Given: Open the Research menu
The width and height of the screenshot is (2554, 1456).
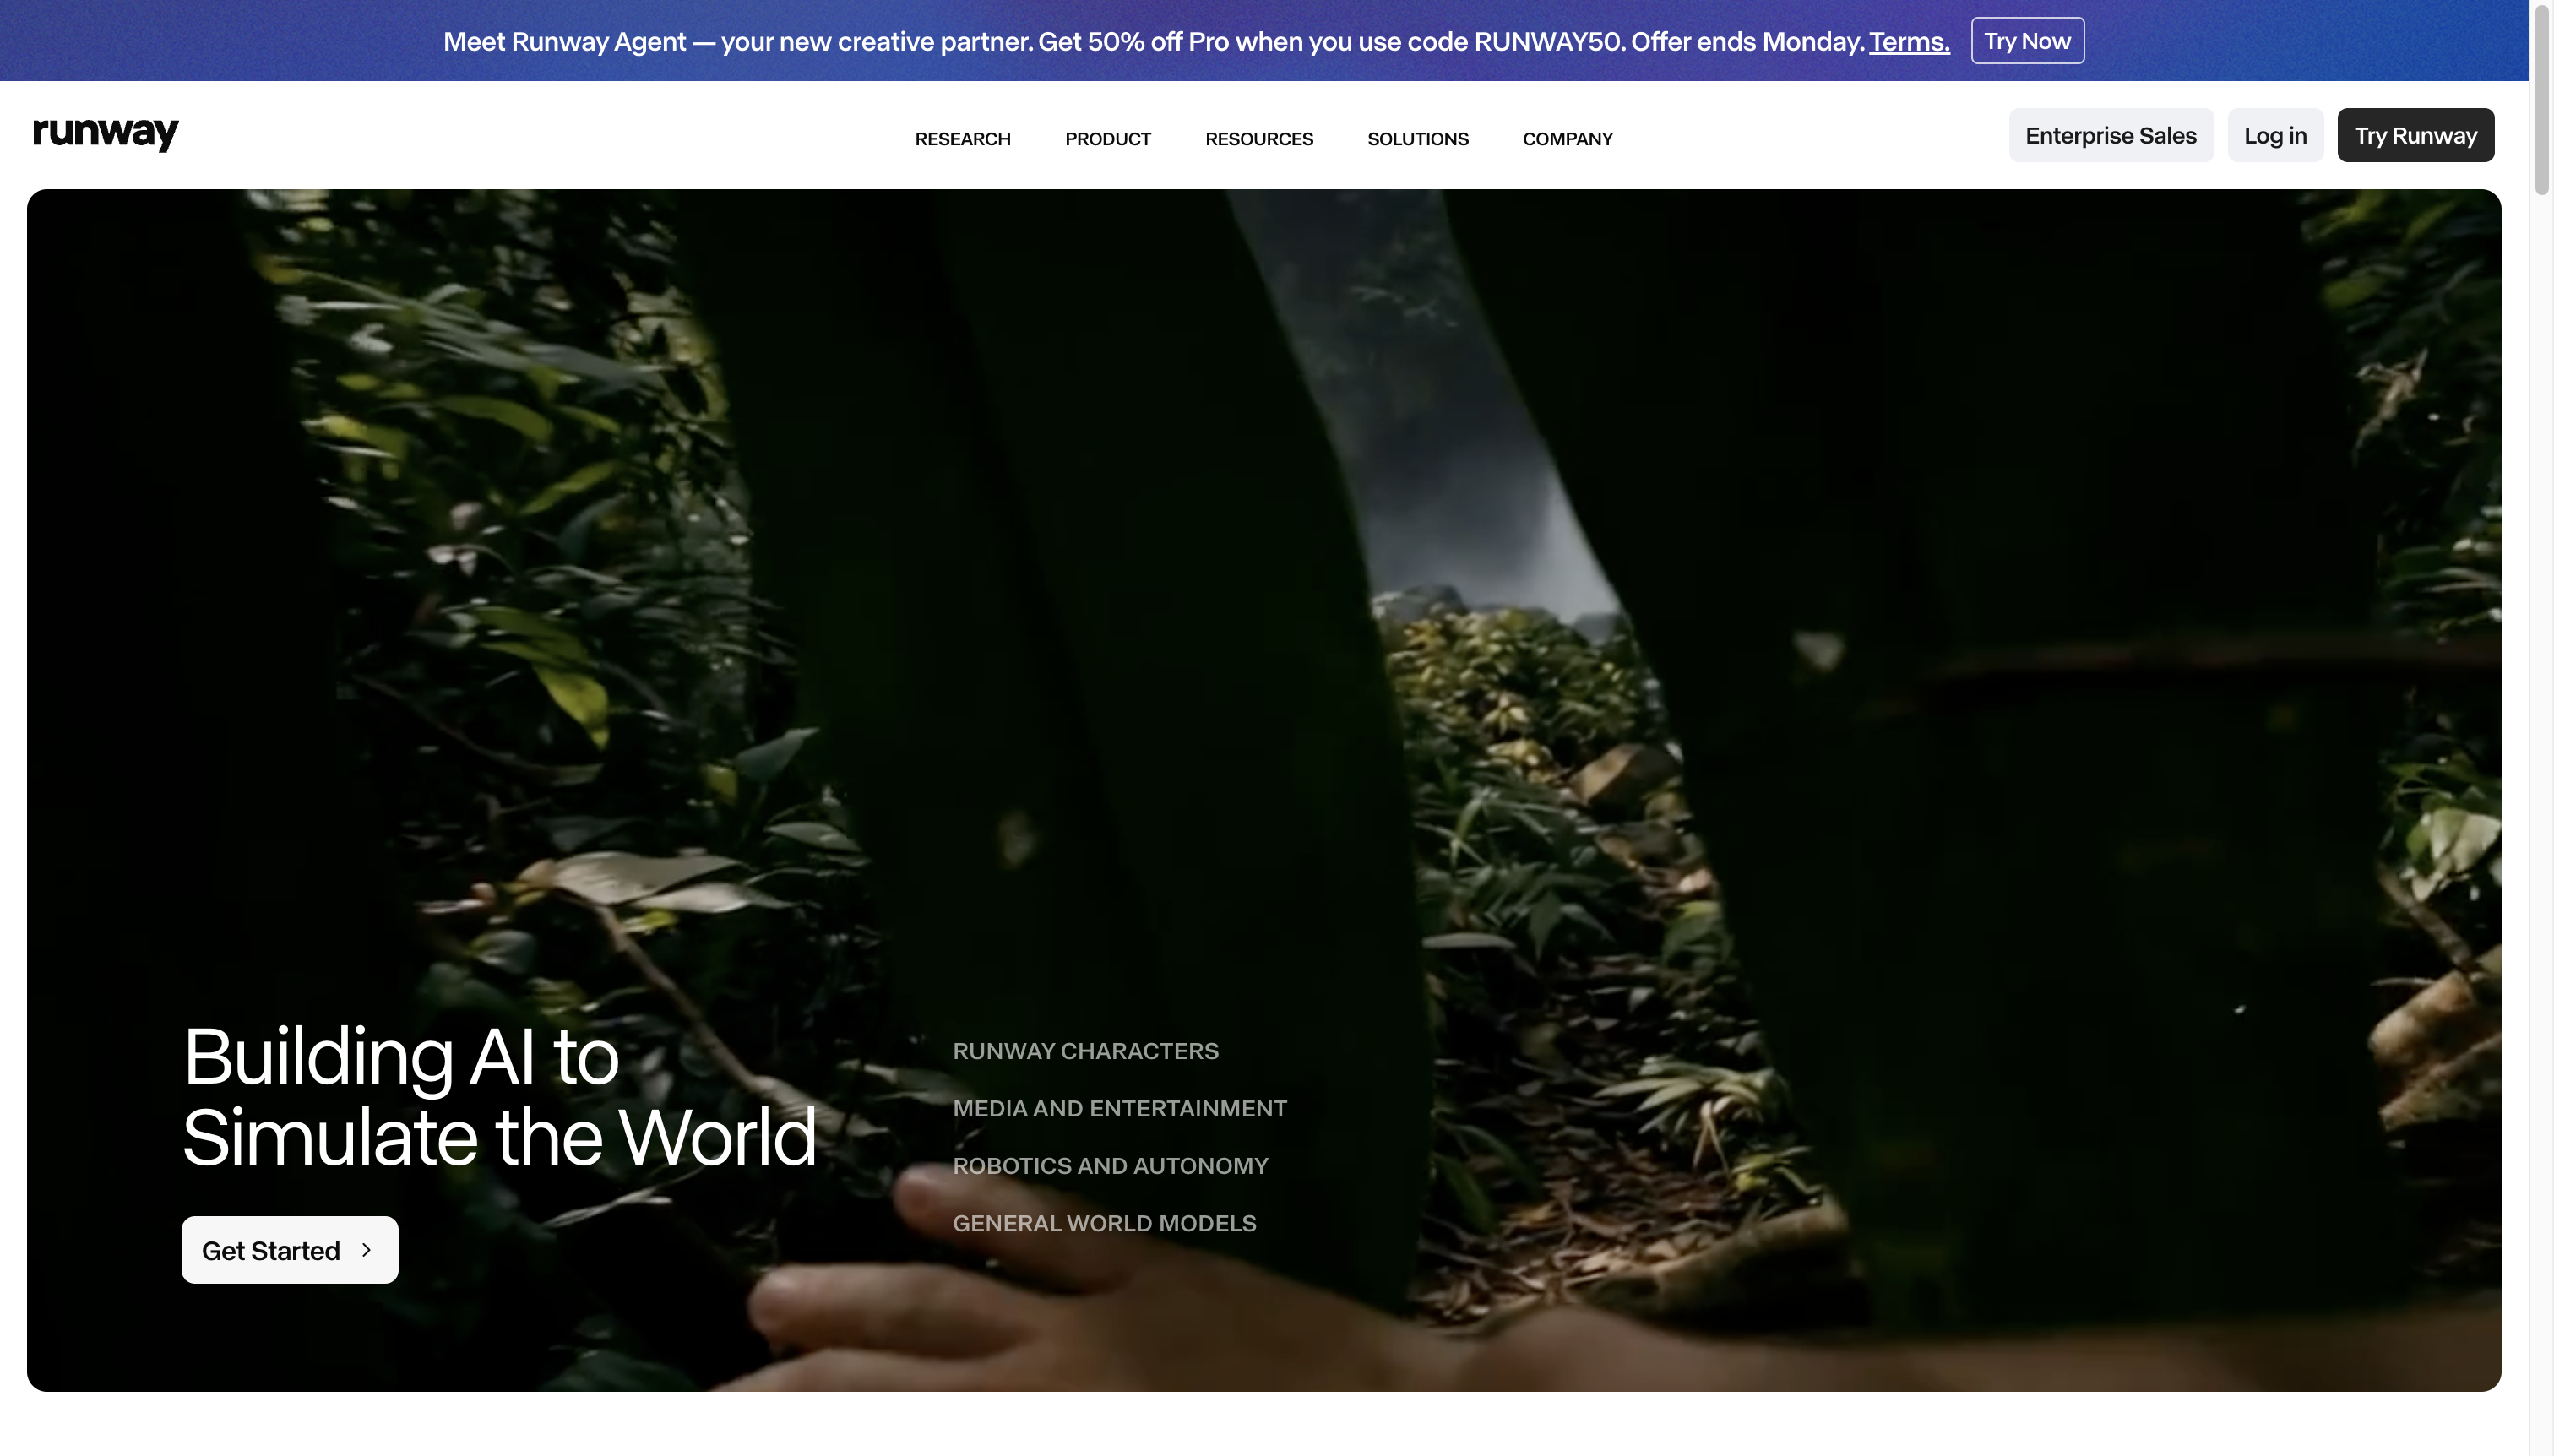Looking at the screenshot, I should pyautogui.click(x=962, y=139).
